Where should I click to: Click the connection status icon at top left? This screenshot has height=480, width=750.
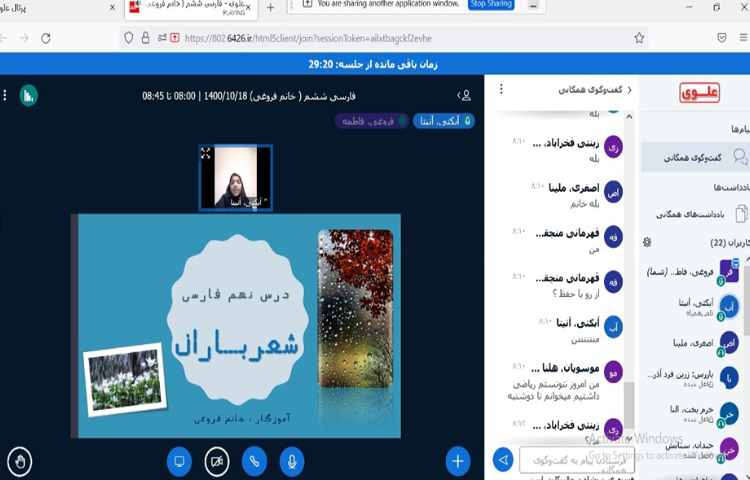29,96
